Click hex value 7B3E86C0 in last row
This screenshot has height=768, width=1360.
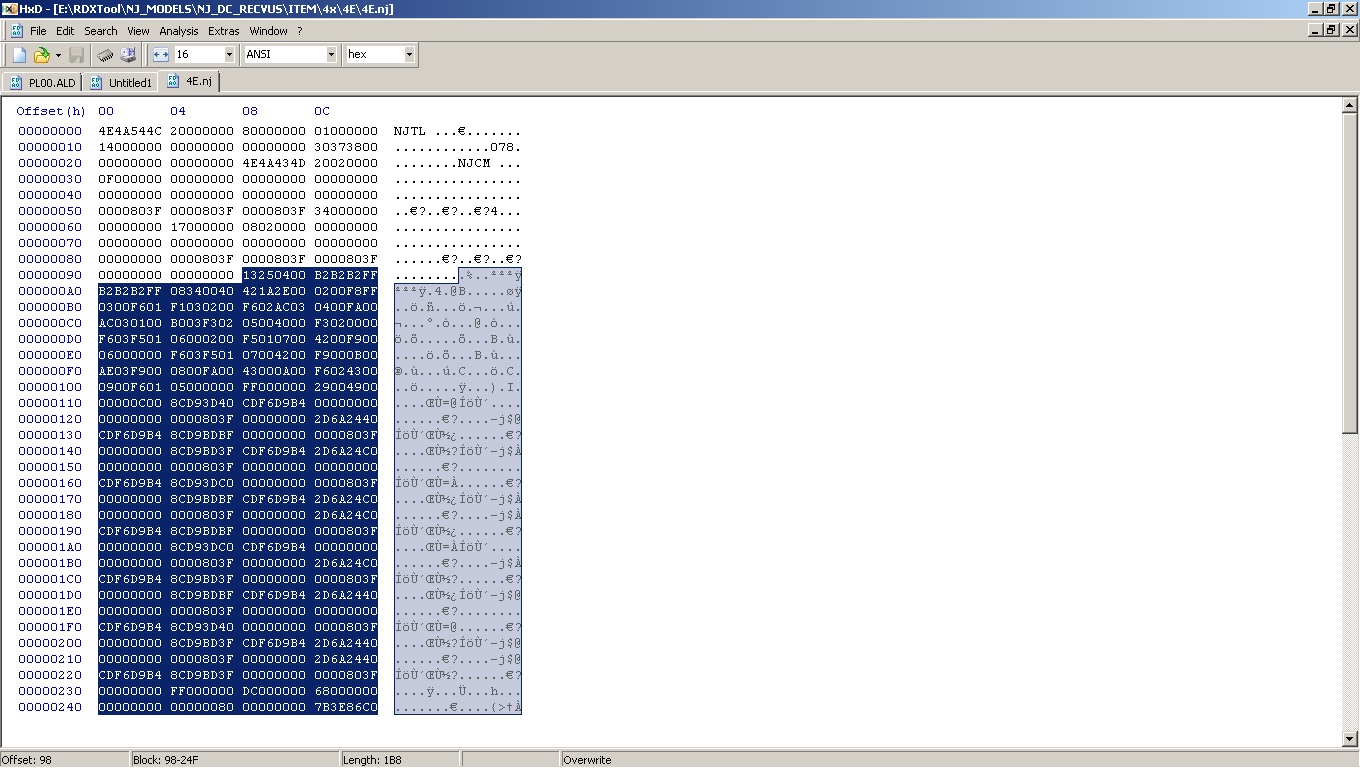346,707
